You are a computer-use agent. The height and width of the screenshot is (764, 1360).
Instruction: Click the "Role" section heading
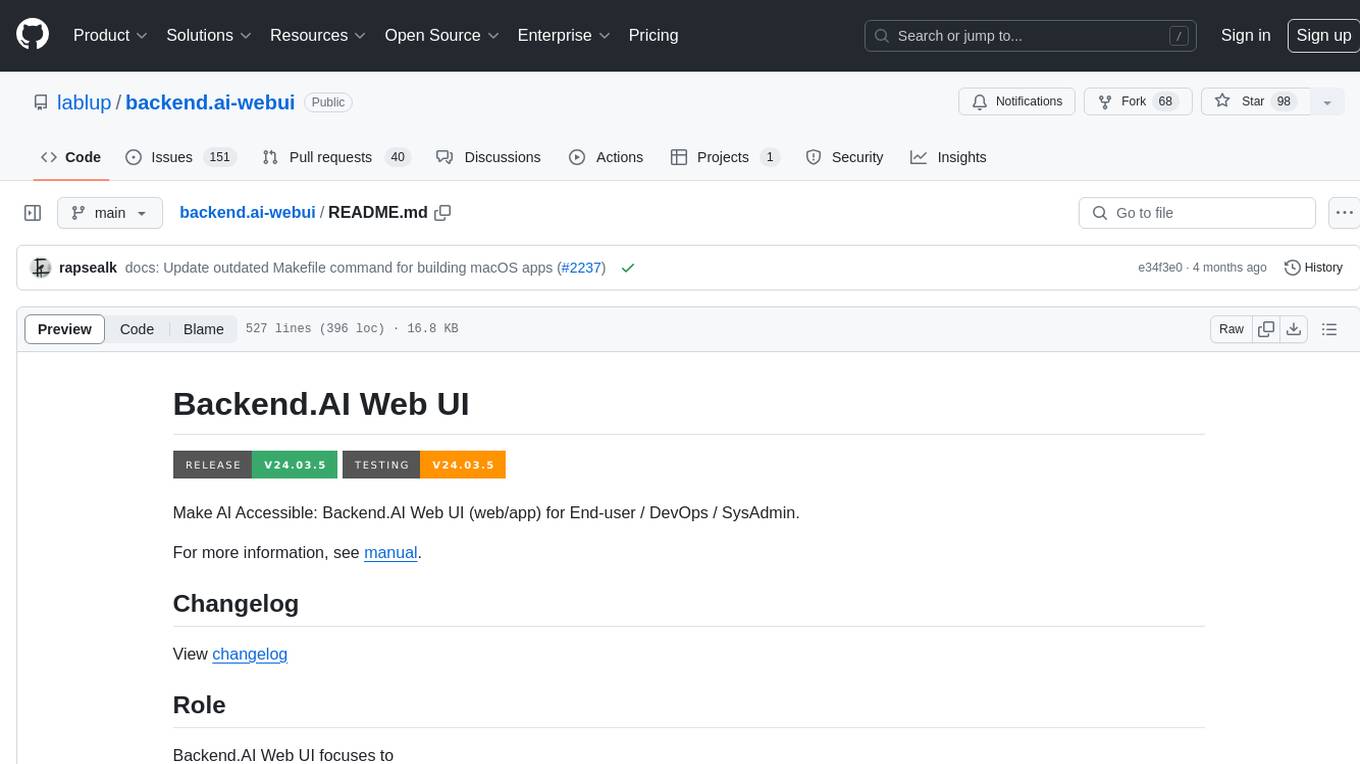coord(199,705)
